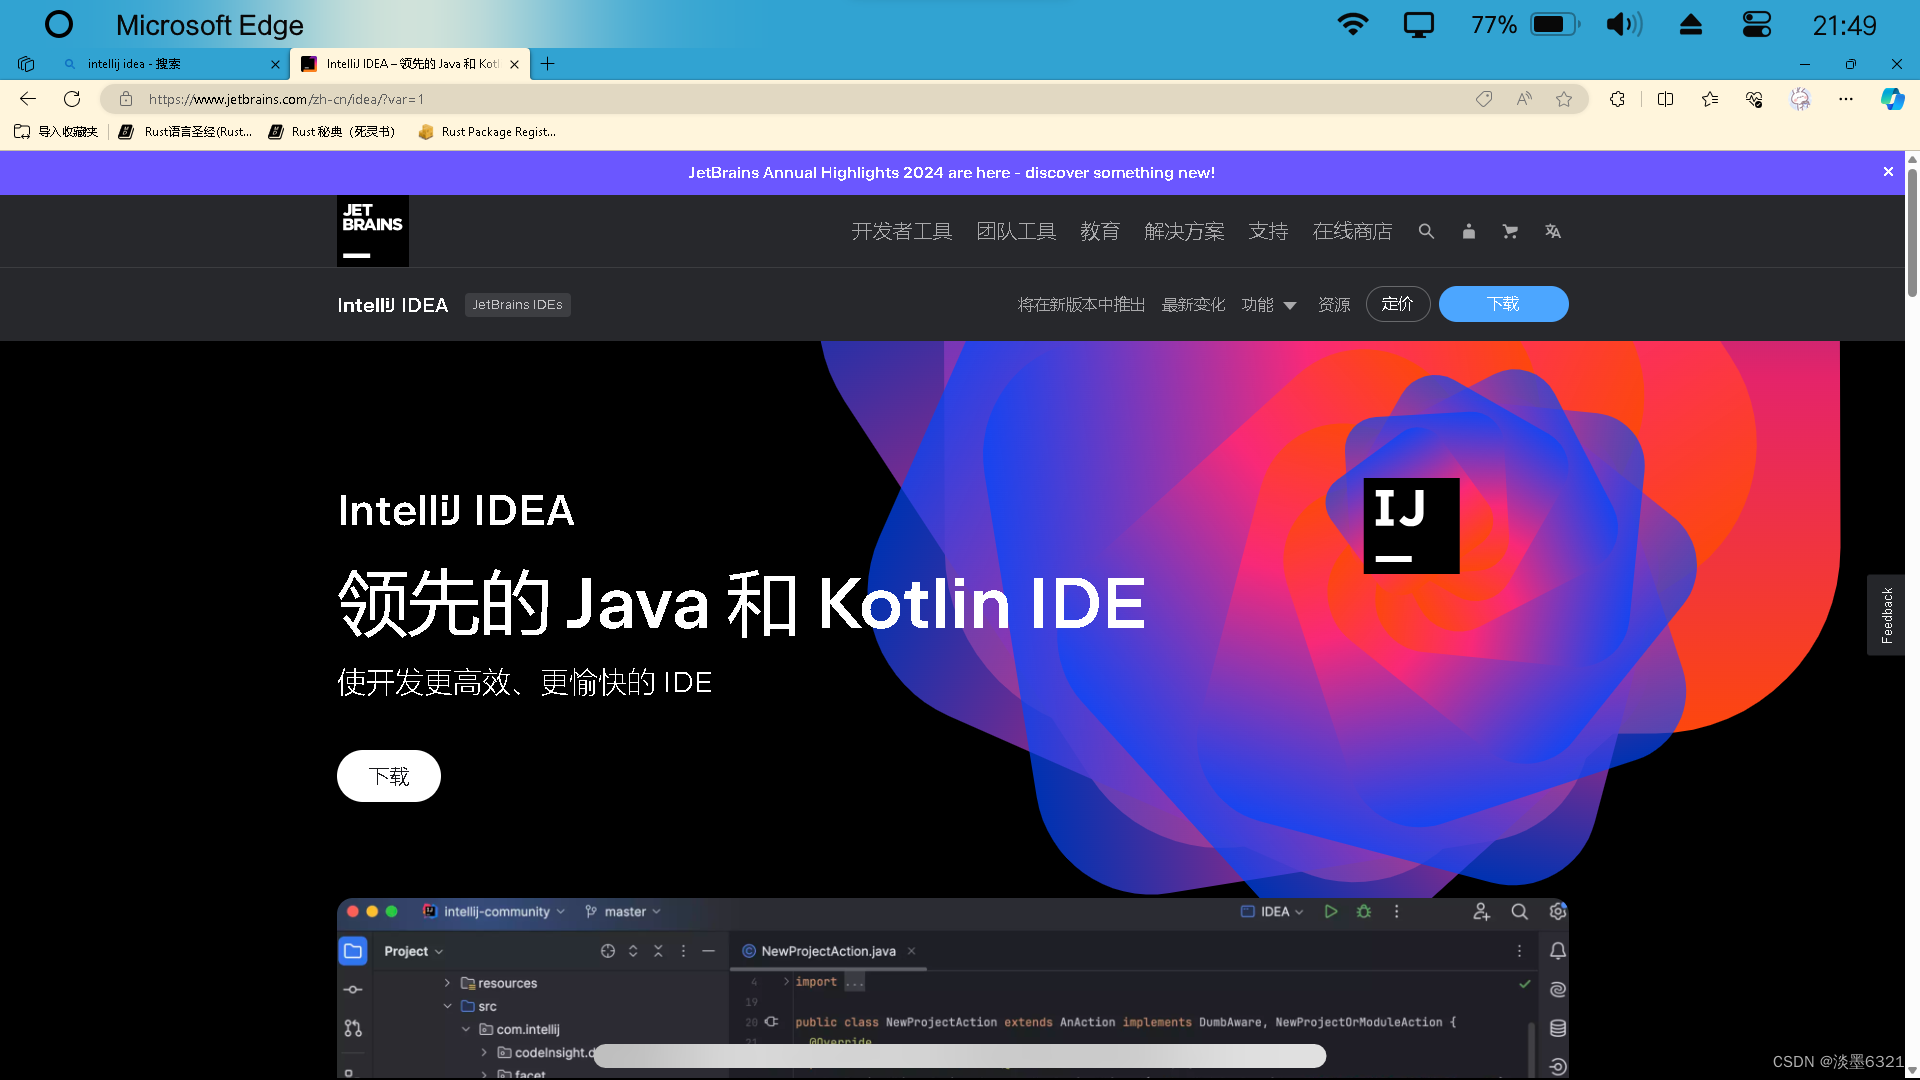Click the IDE preview notifications bell
The height and width of the screenshot is (1080, 1920).
tap(1558, 951)
